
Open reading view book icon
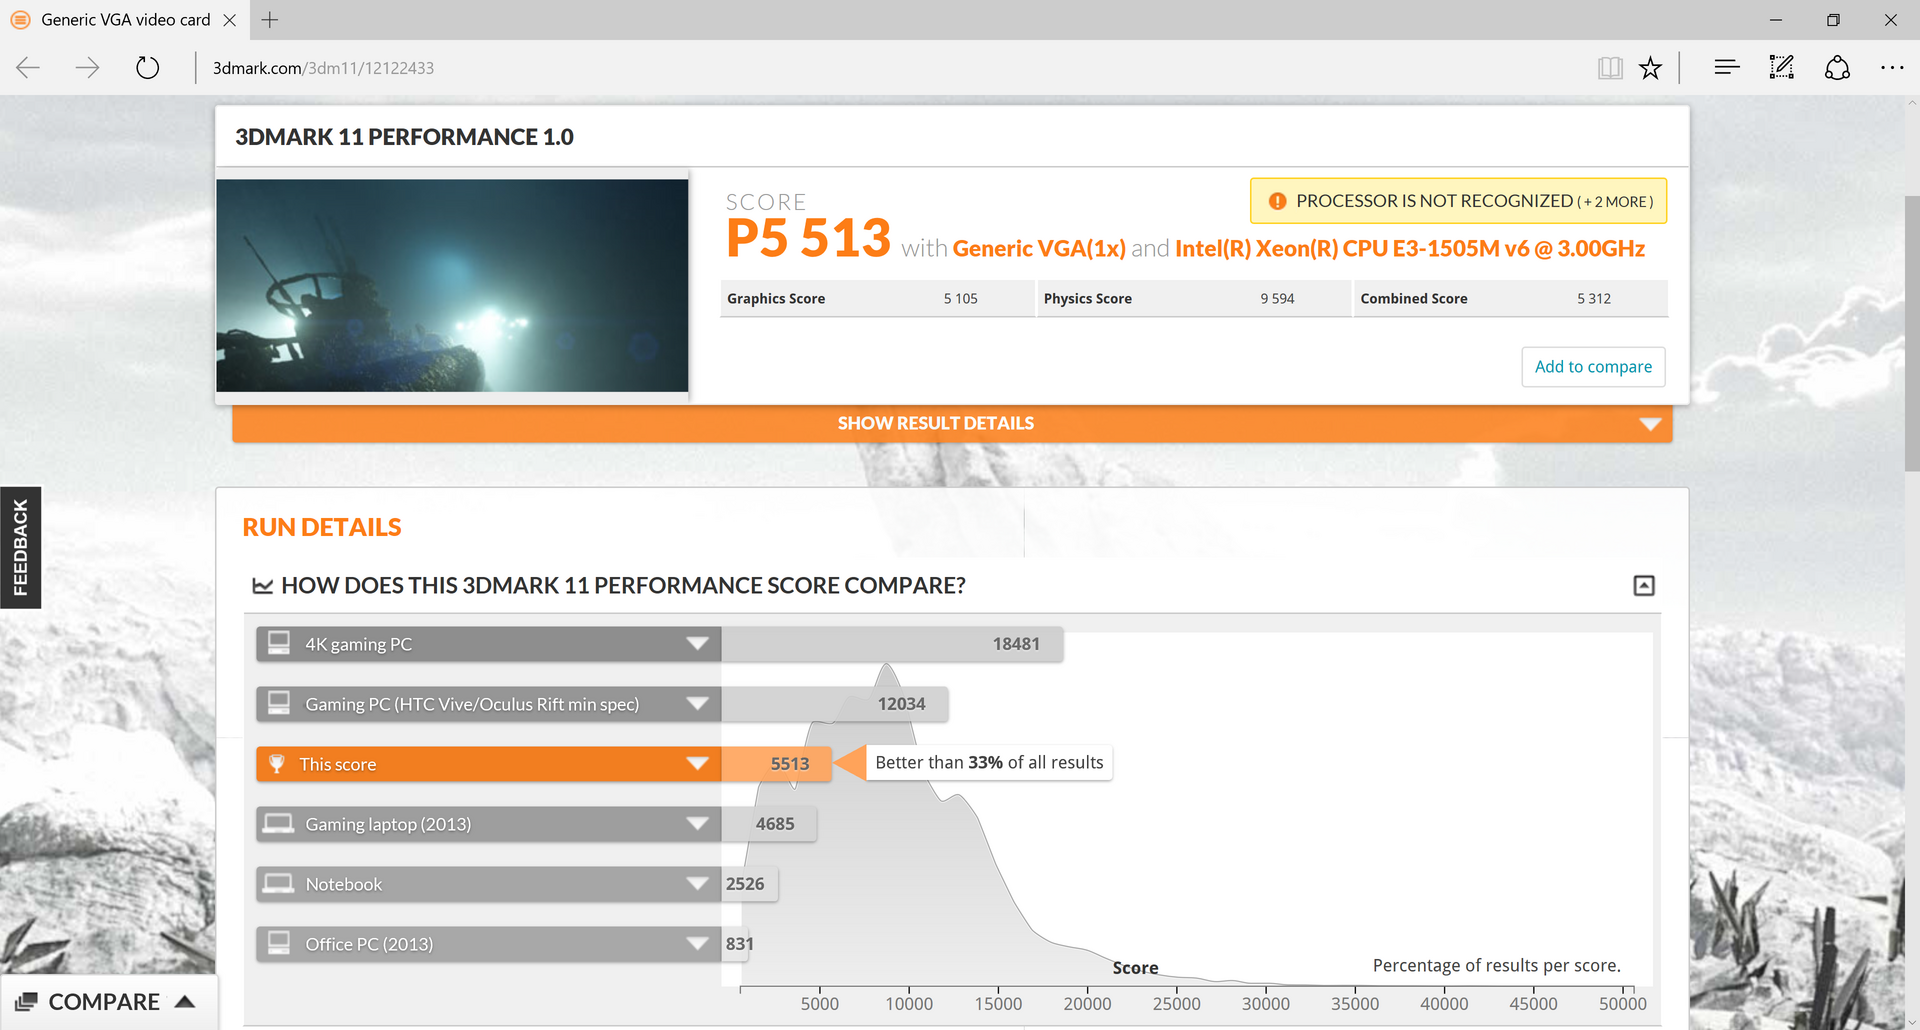[1610, 68]
